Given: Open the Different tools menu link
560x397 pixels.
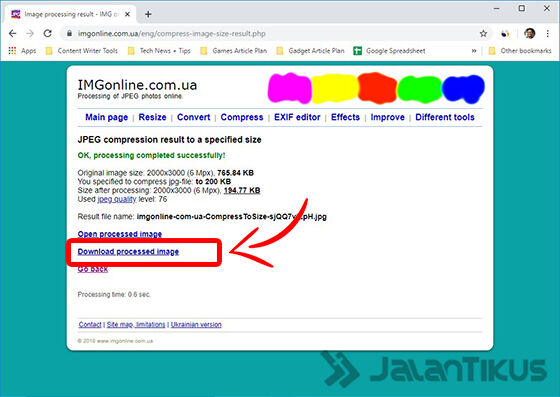Looking at the screenshot, I should [x=445, y=117].
